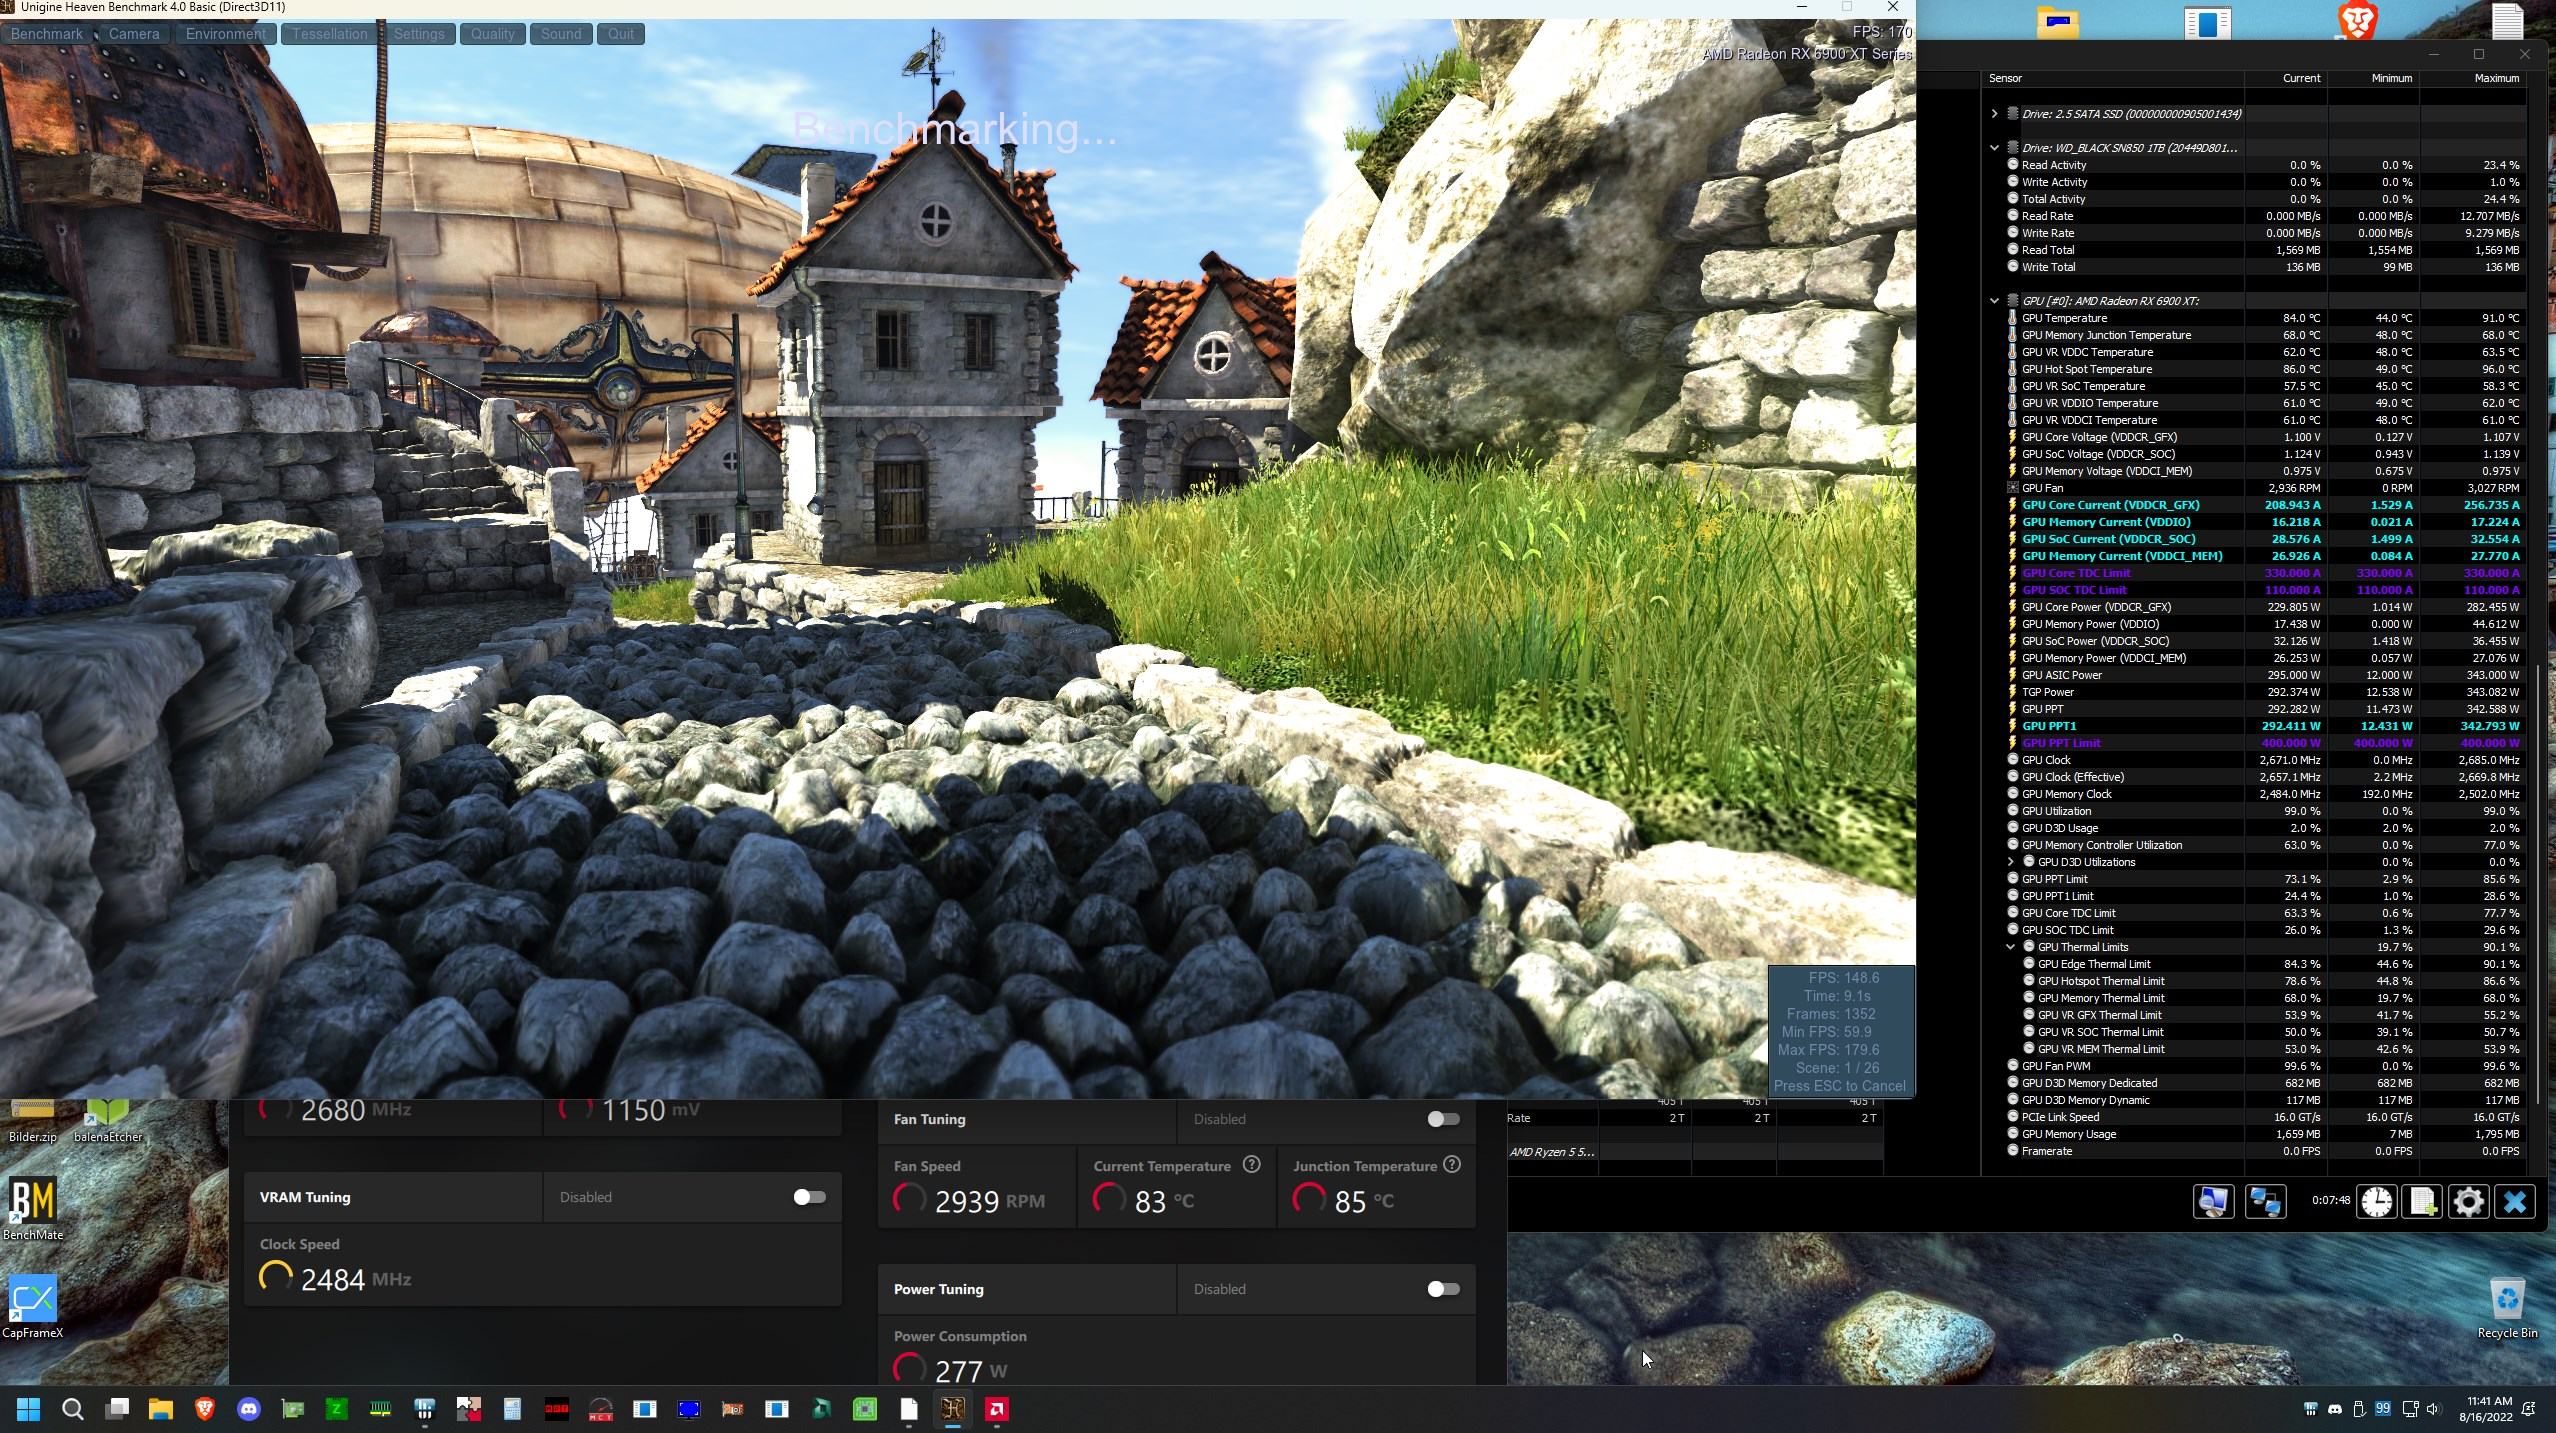Open the Discord taskbar icon
Screen dimensions: 2556x1433
click(248, 1409)
